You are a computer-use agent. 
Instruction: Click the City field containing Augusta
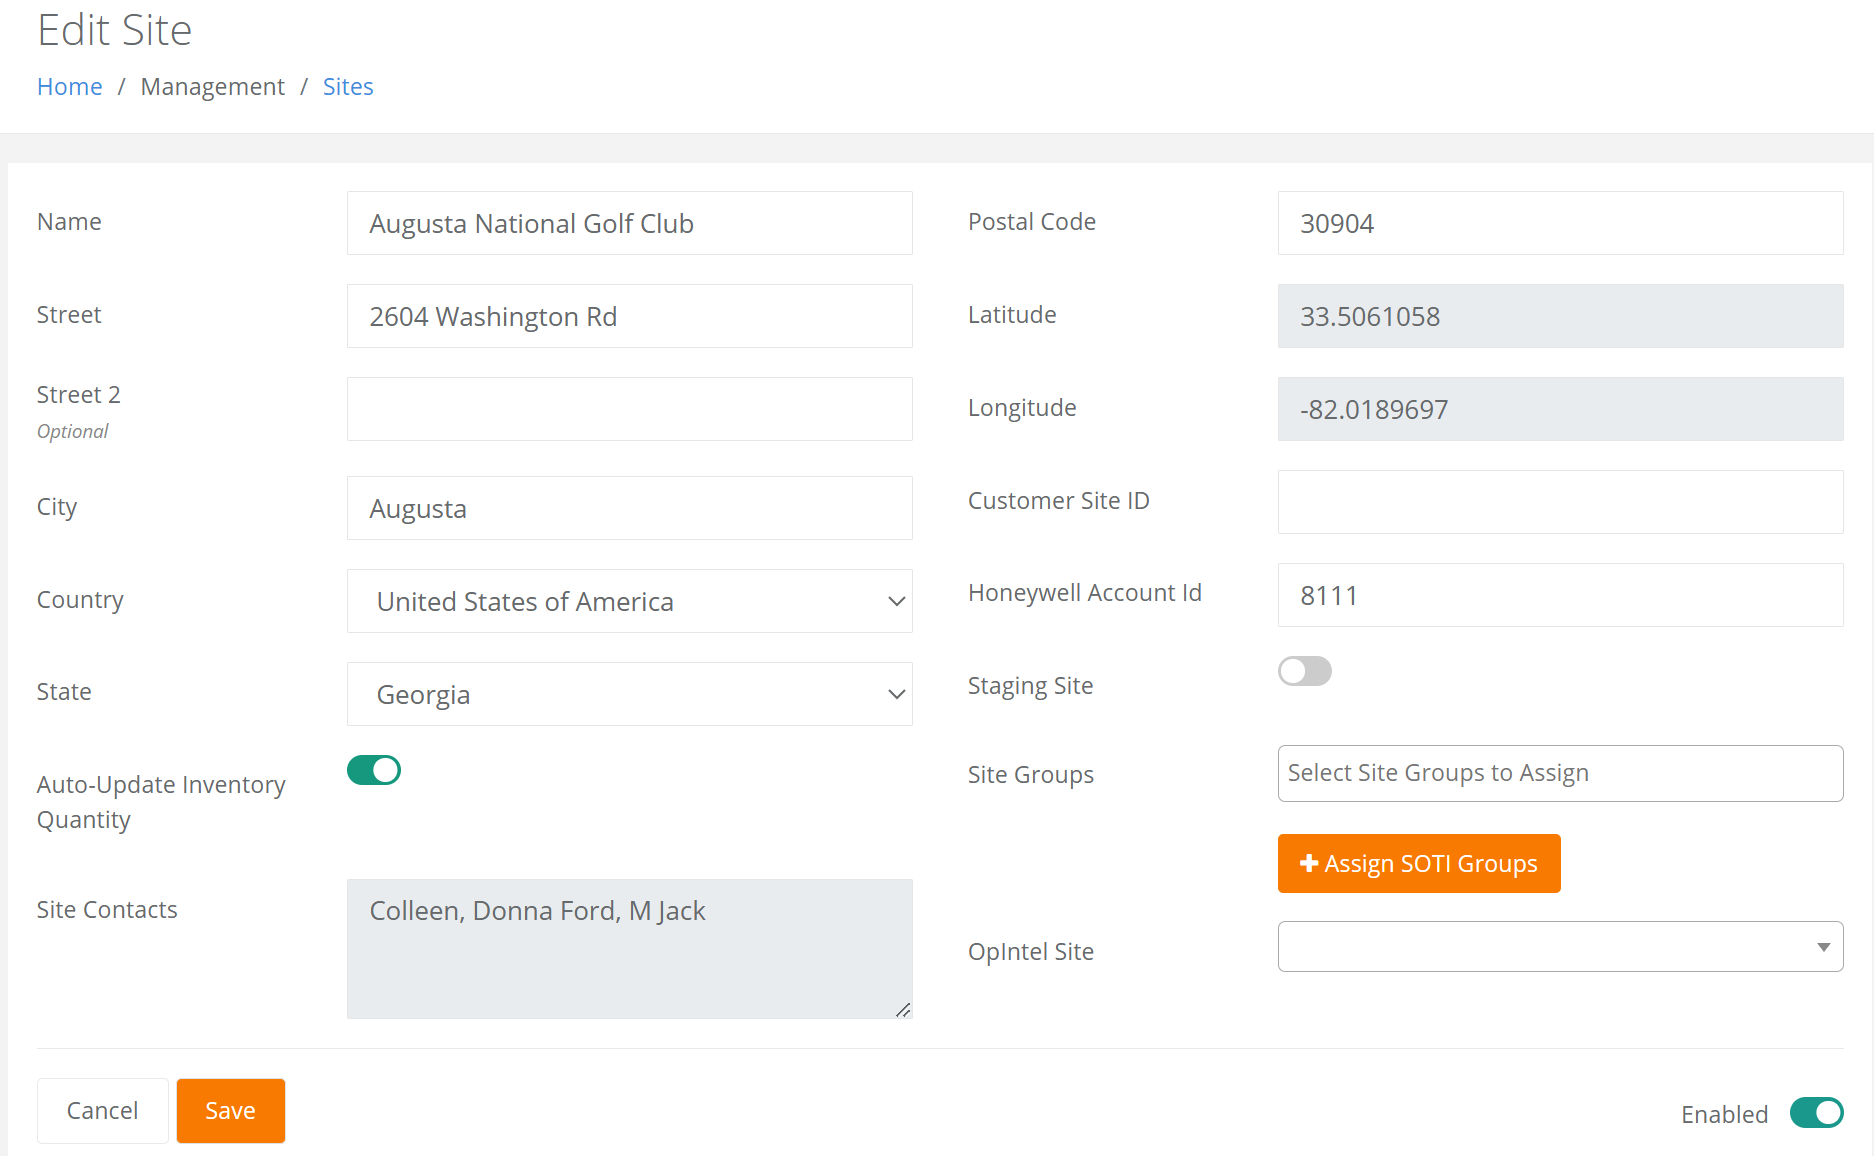630,508
